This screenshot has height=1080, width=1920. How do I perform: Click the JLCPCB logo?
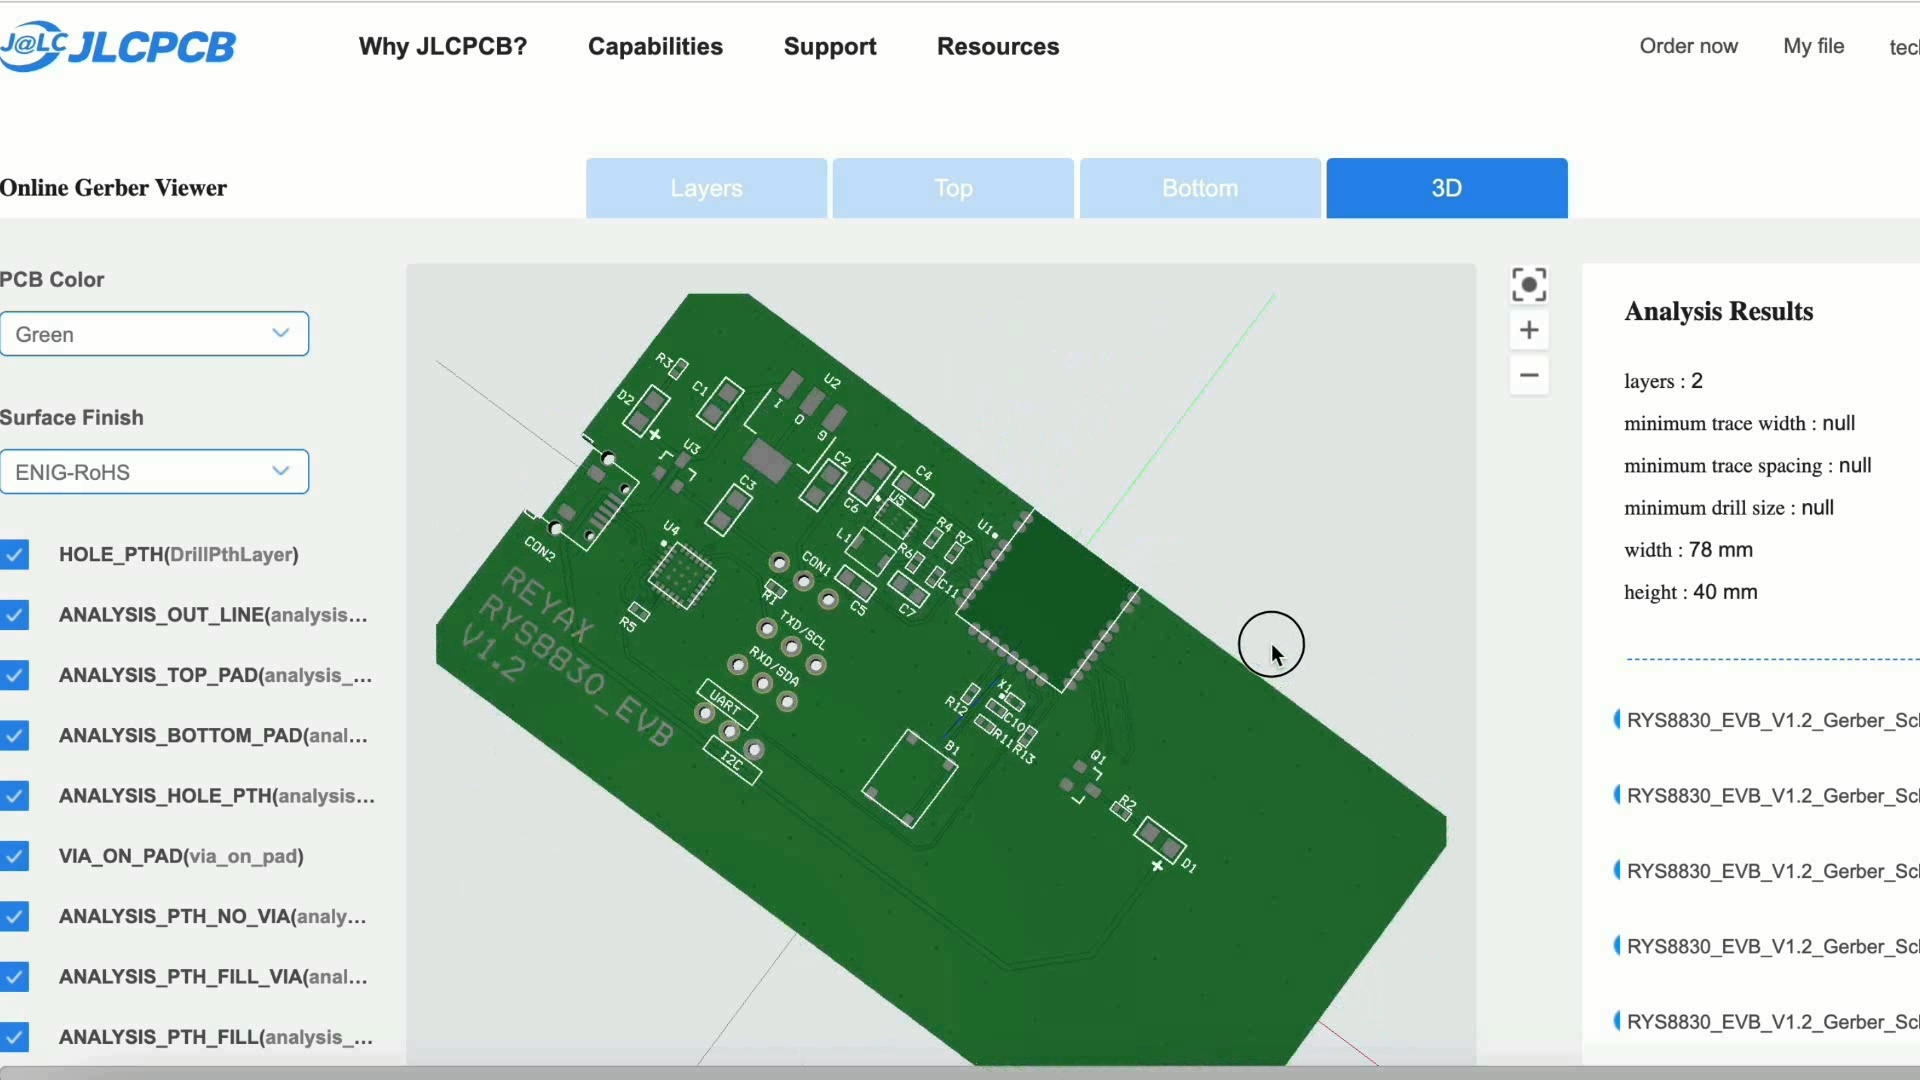[x=118, y=46]
